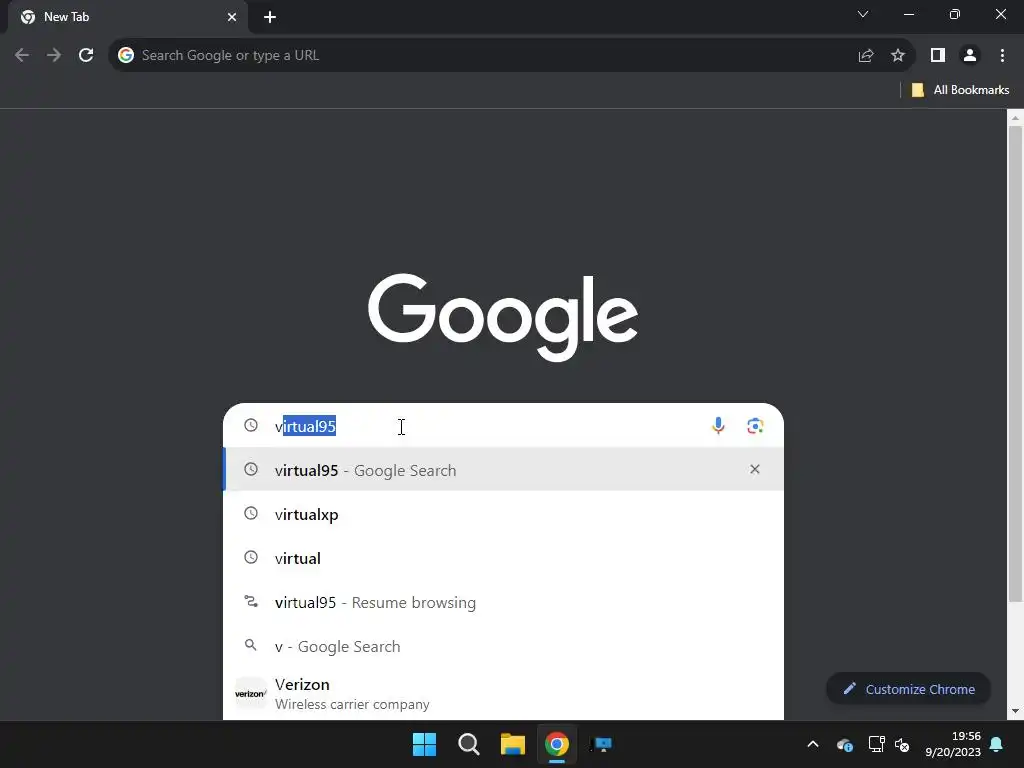Open All Bookmarks folder
1024x768 pixels.
click(960, 90)
